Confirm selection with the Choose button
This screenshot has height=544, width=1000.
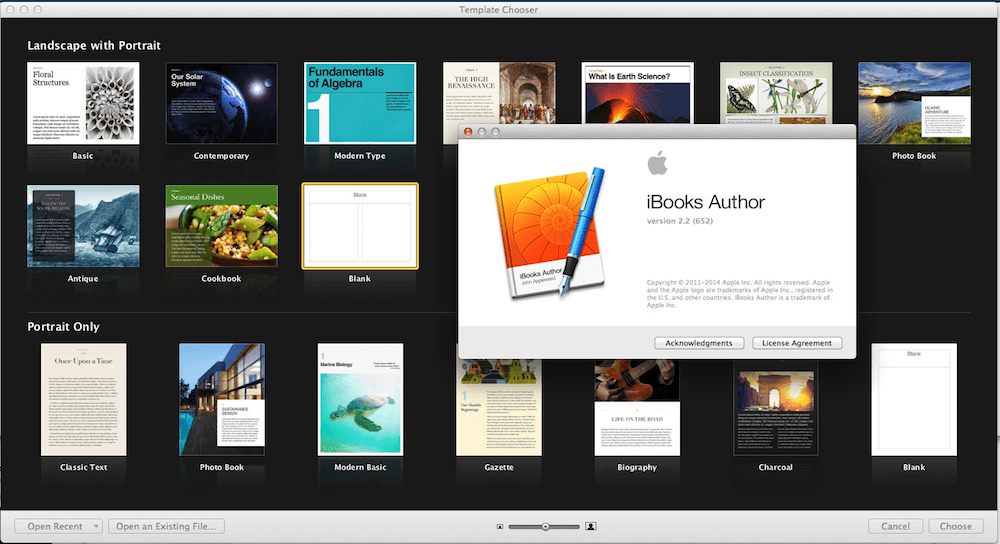955,526
